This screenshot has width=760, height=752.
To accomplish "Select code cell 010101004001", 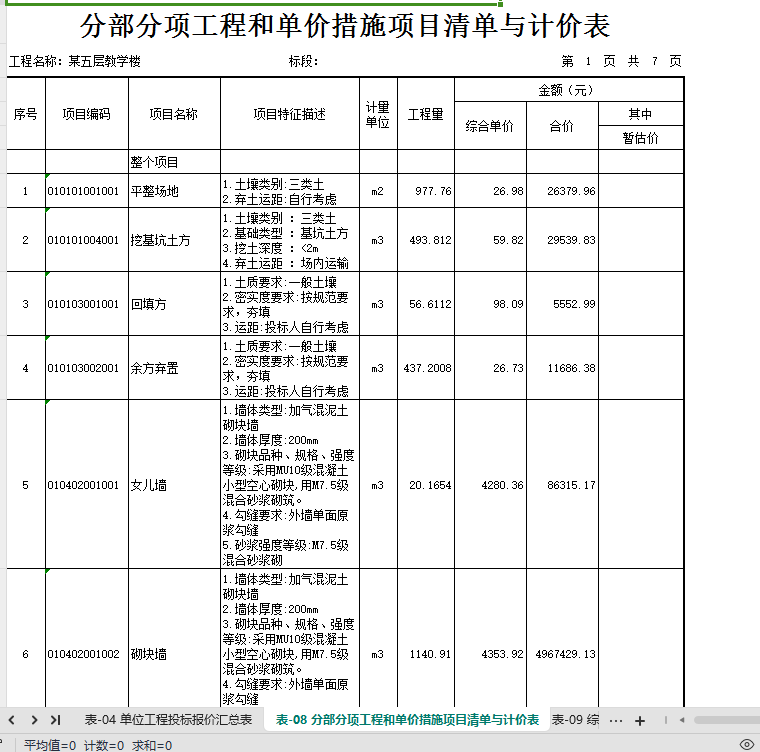I will click(87, 240).
